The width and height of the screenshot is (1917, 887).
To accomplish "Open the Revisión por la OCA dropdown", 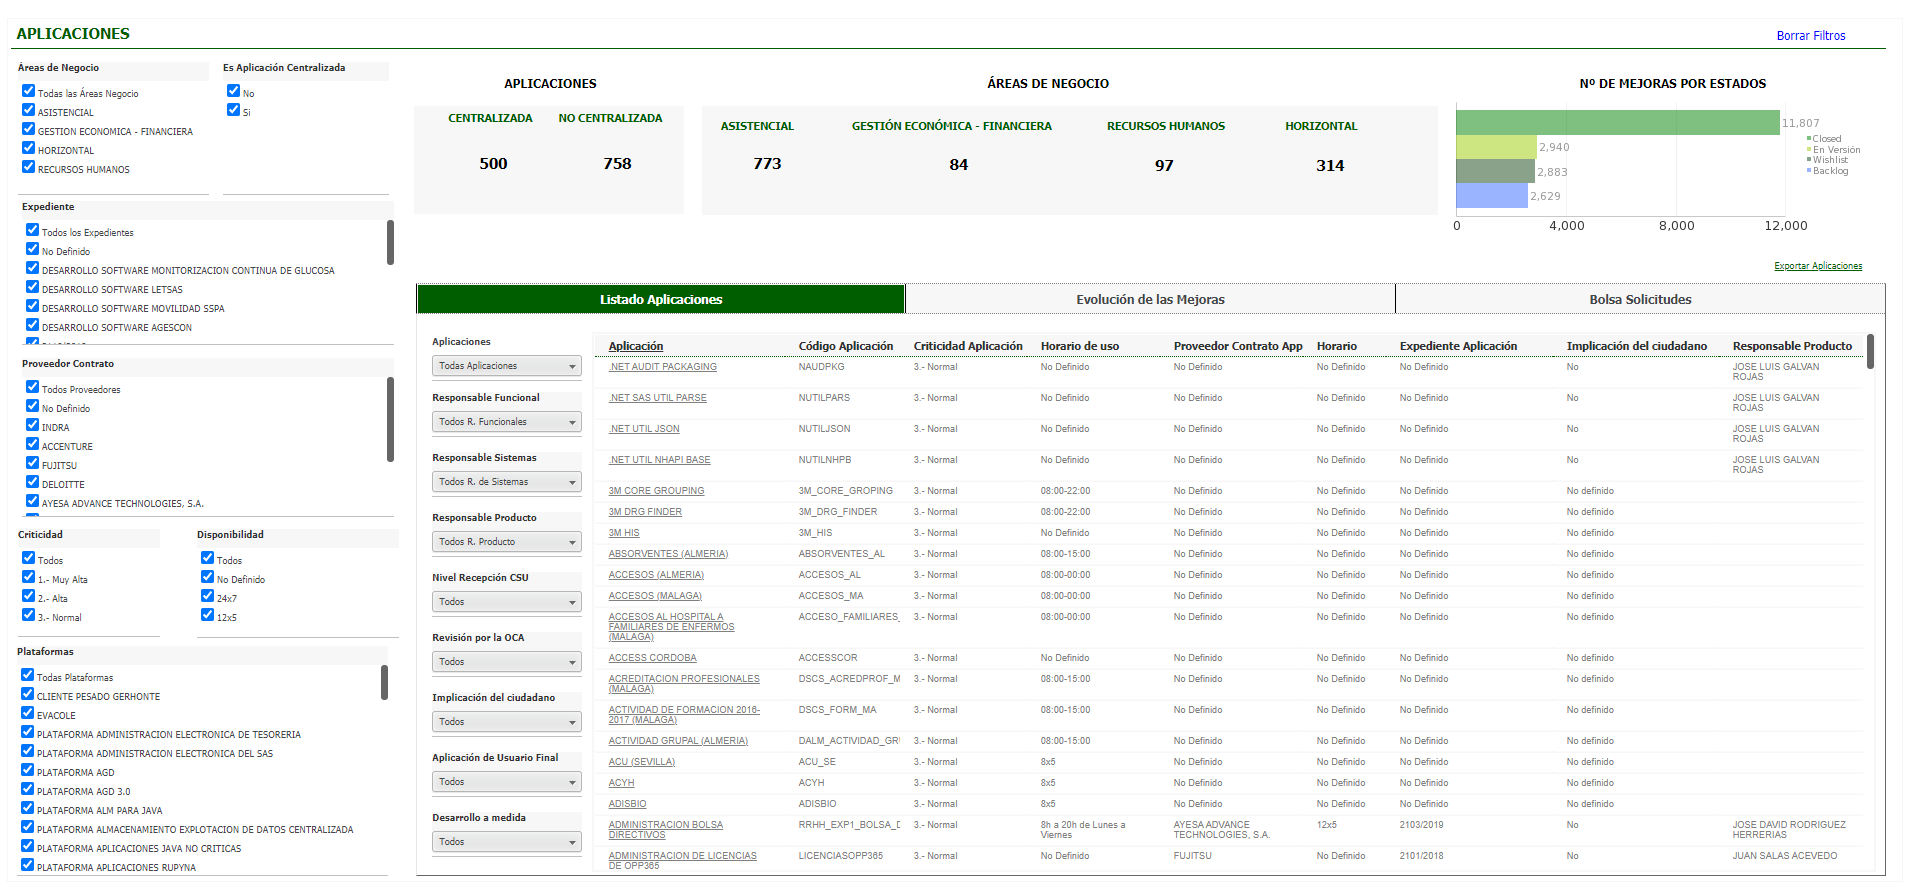I will click(507, 662).
